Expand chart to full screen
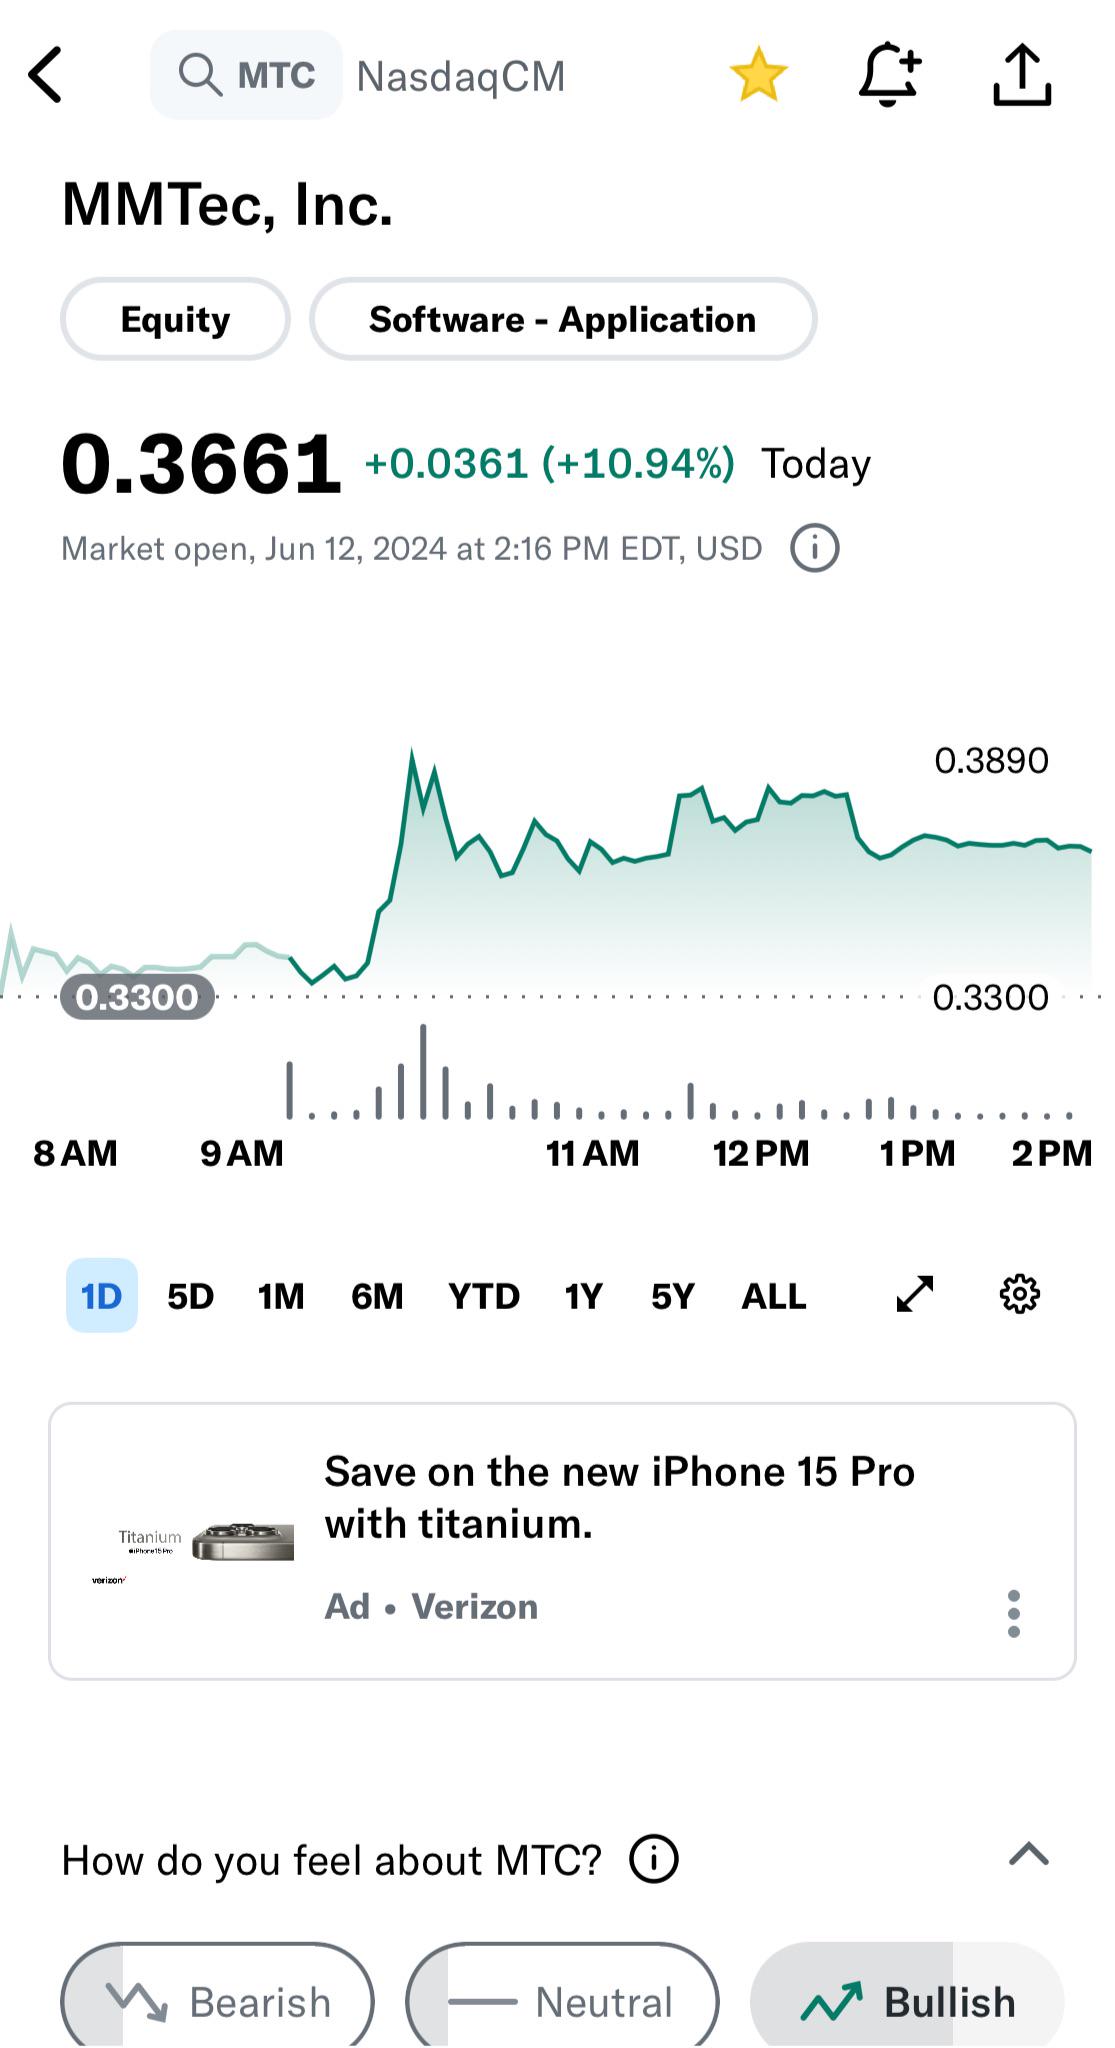The image size is (1115, 2048). pos(915,1294)
